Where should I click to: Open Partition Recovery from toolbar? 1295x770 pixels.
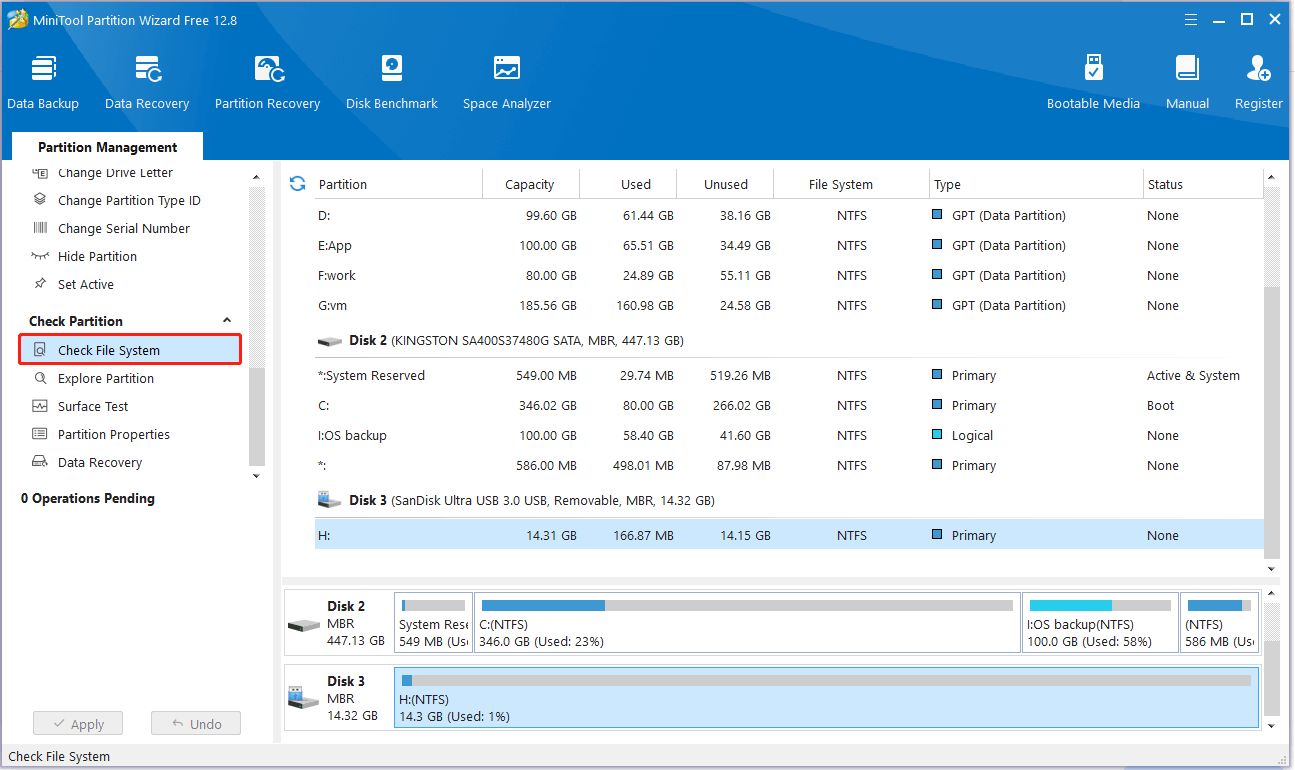click(x=267, y=82)
